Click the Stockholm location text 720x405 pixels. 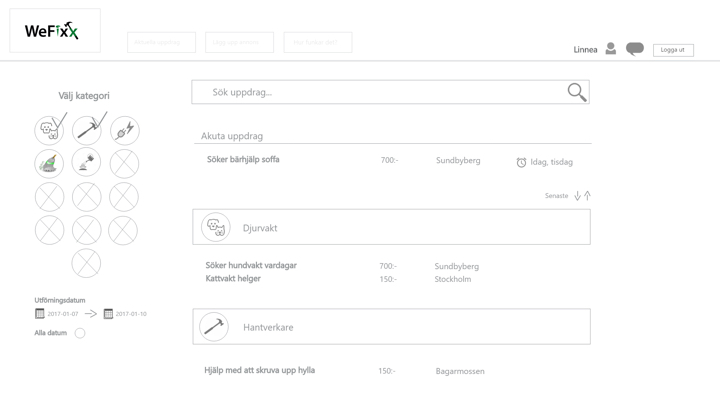point(453,279)
